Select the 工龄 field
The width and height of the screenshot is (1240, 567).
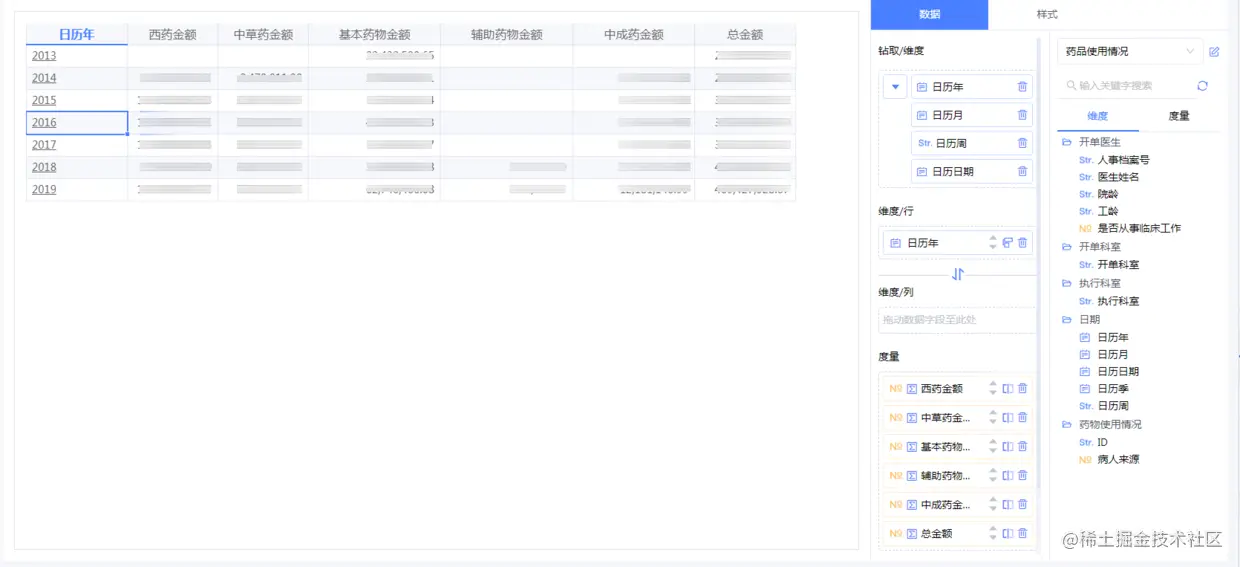click(1108, 212)
